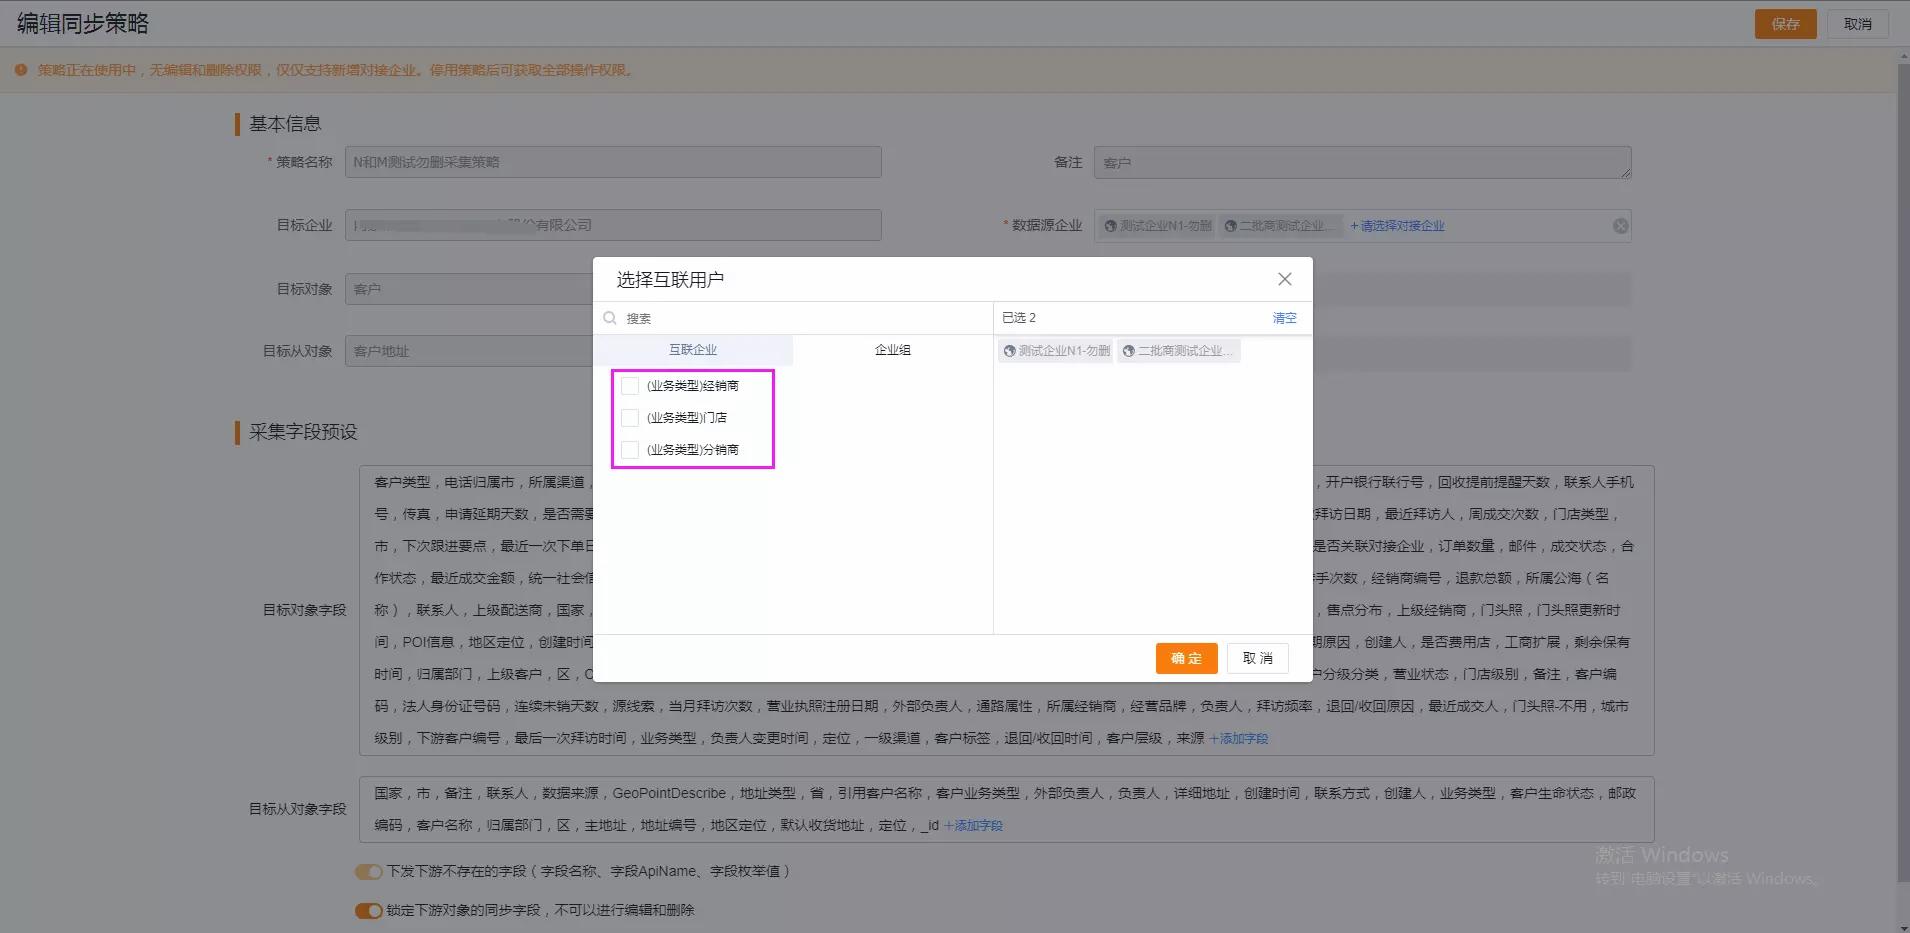Click the 基本信息 section heading
This screenshot has width=1910, height=933.
tap(285, 124)
